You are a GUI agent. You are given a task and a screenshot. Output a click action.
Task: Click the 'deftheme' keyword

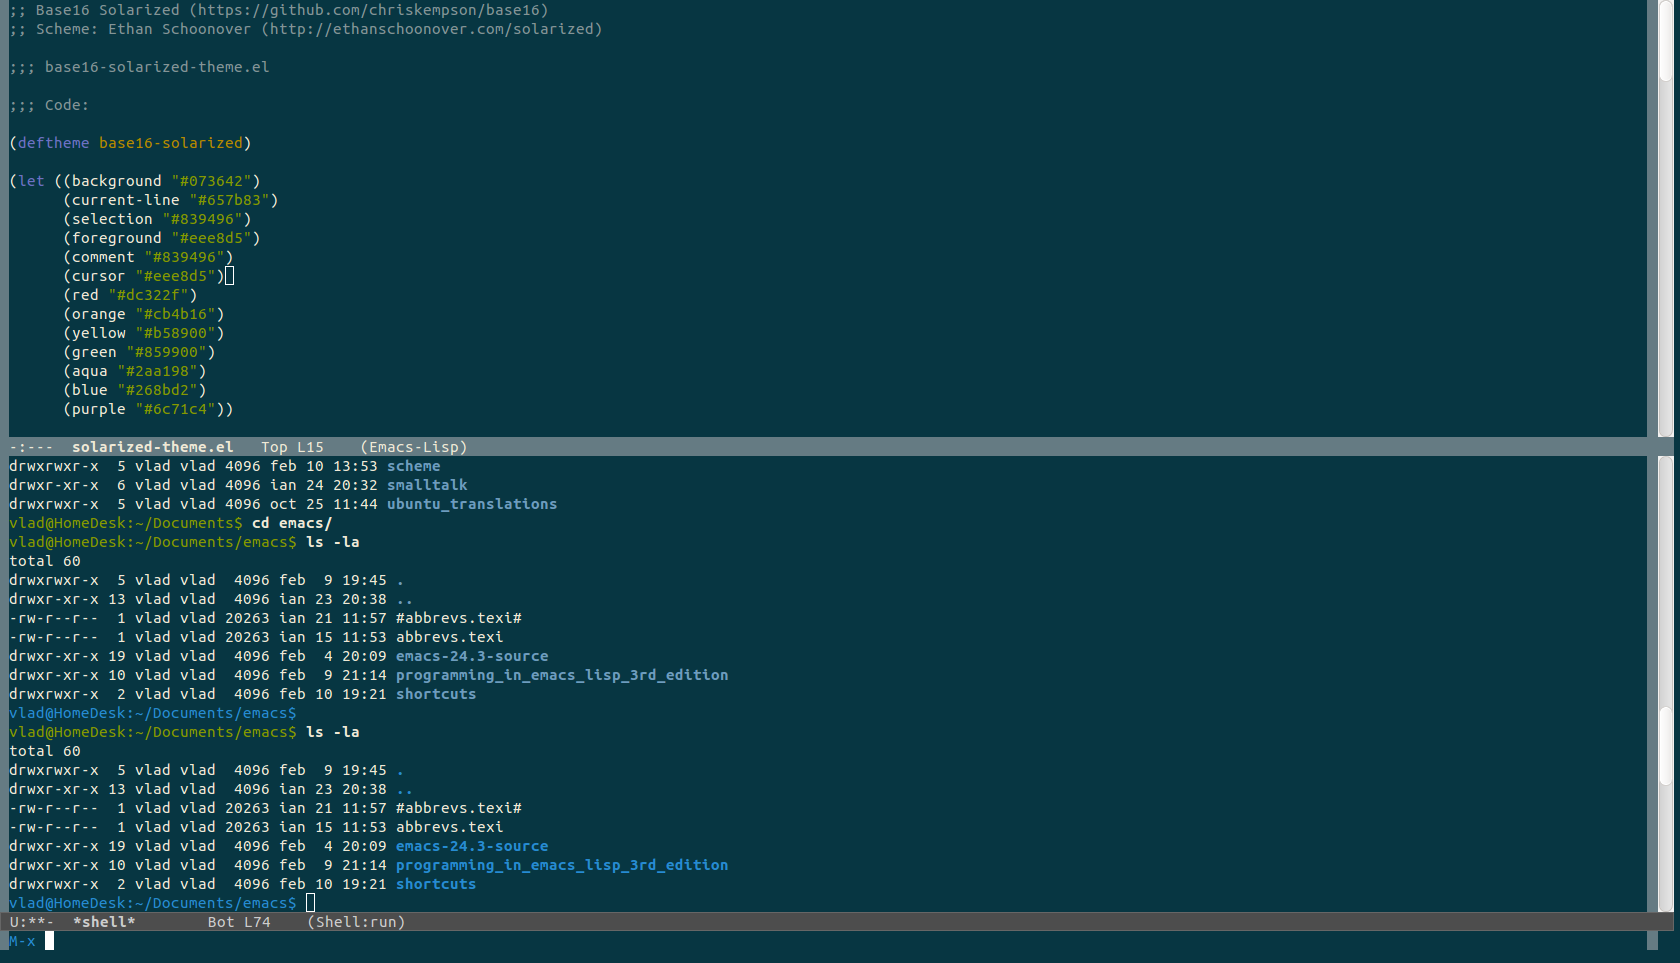click(x=54, y=143)
